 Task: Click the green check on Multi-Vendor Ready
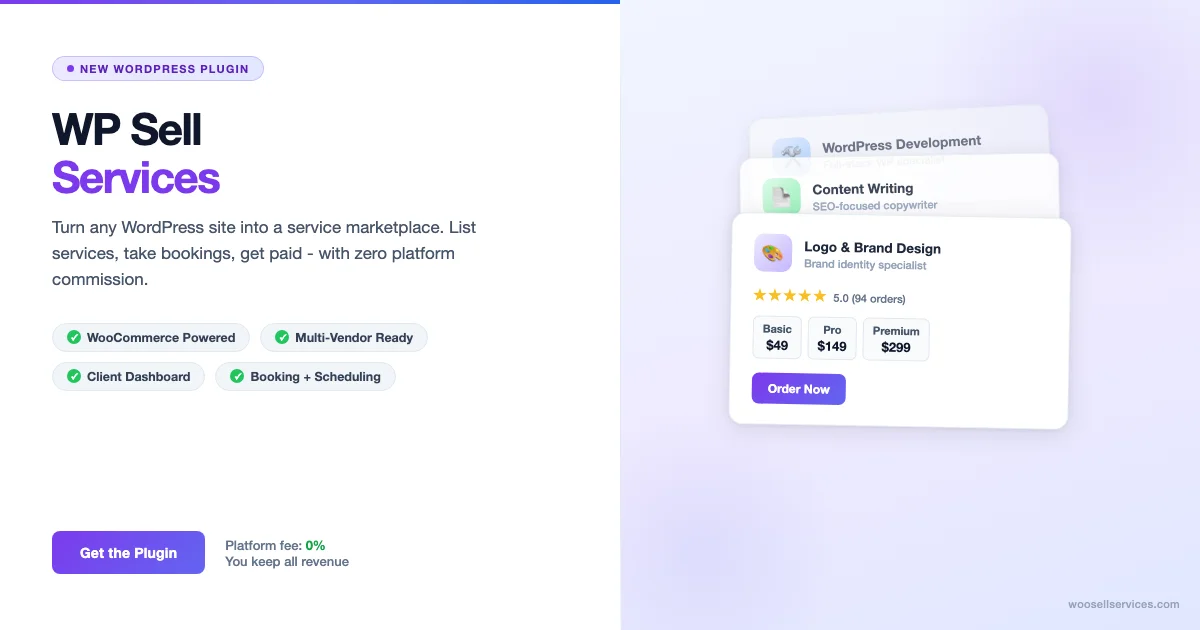[x=282, y=337]
